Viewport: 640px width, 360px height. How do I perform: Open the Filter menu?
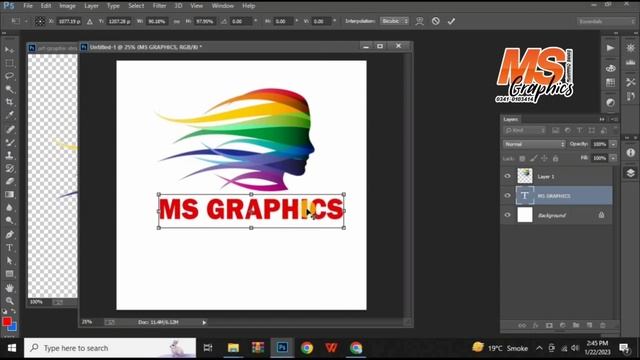coord(159,6)
